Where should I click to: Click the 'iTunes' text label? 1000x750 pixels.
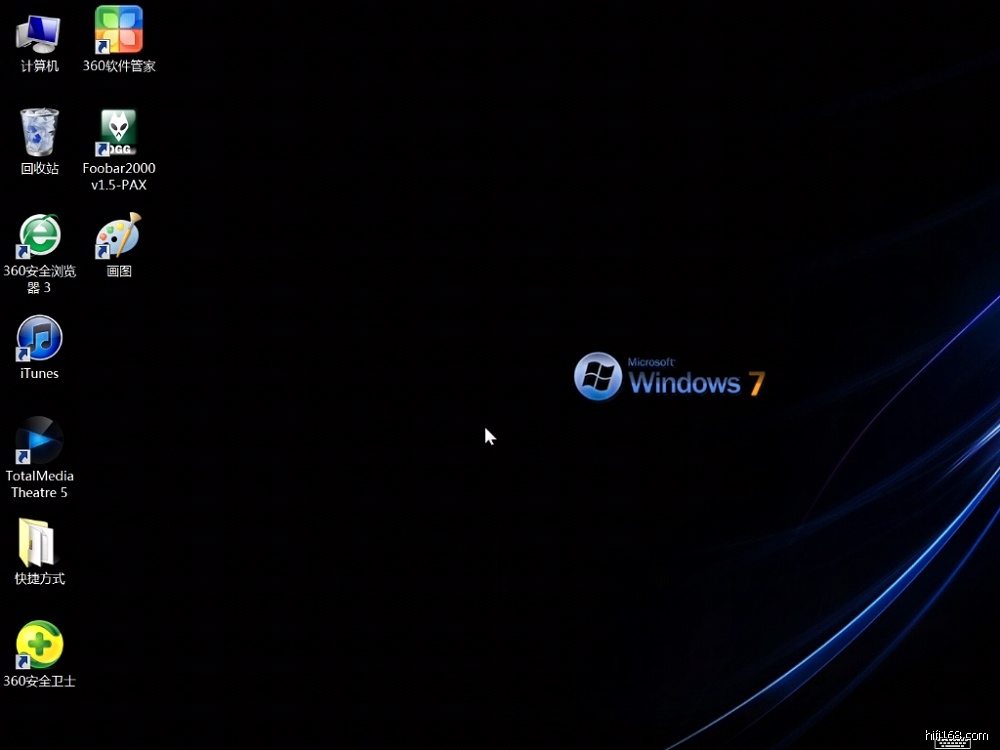tap(39, 373)
